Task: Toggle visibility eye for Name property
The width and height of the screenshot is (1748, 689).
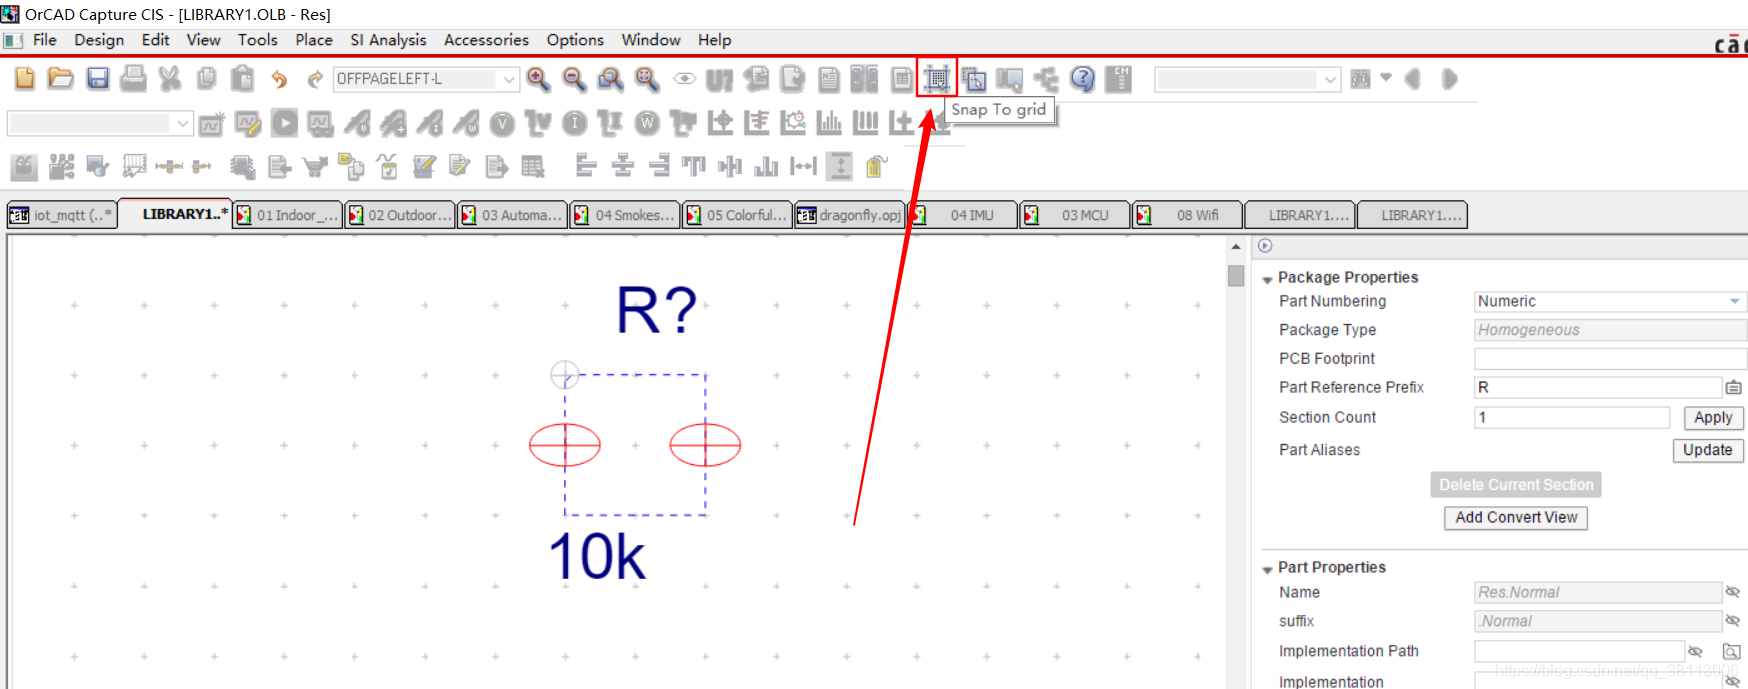Action: (1732, 592)
